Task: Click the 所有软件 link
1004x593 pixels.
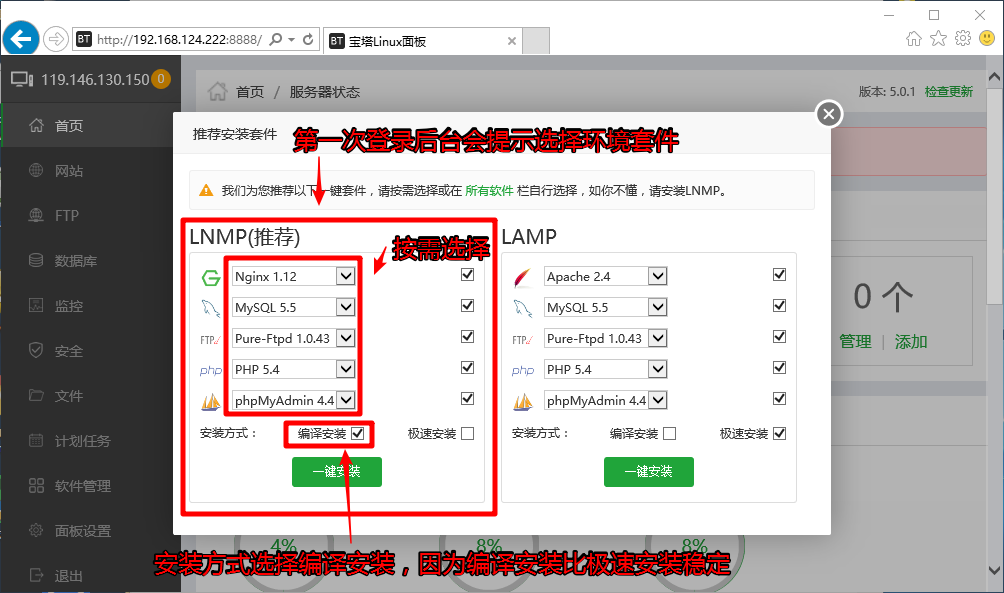Action: pos(488,190)
